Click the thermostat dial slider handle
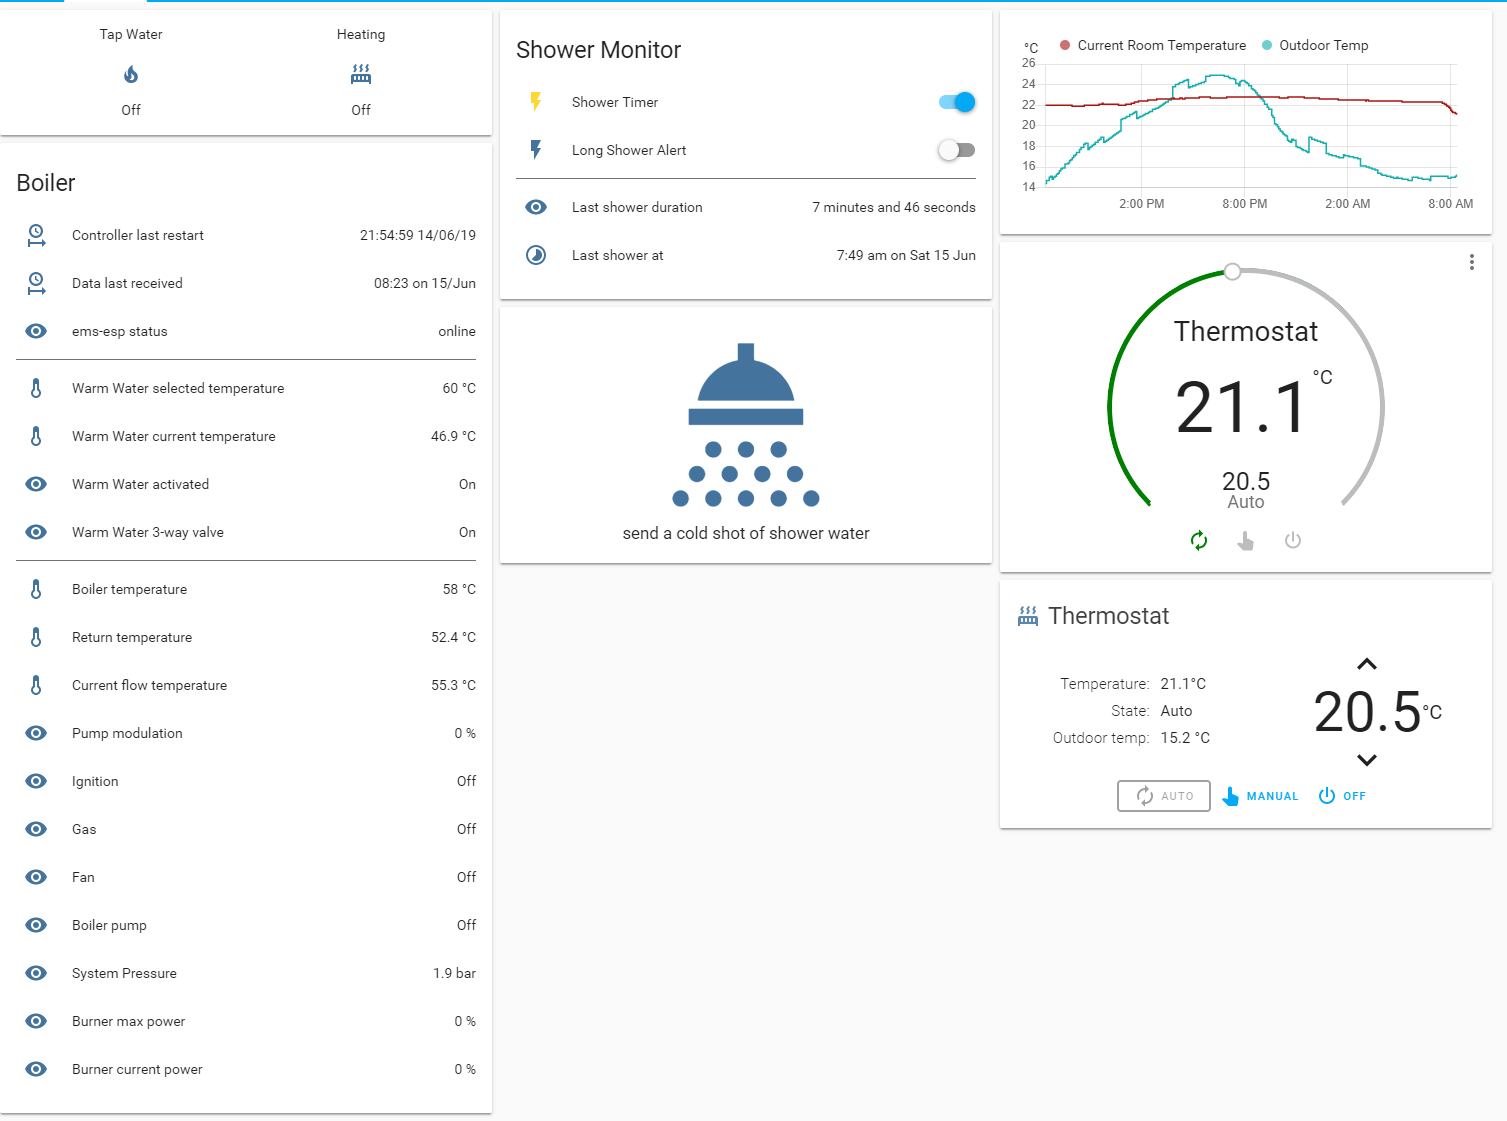1507x1121 pixels. [x=1233, y=272]
